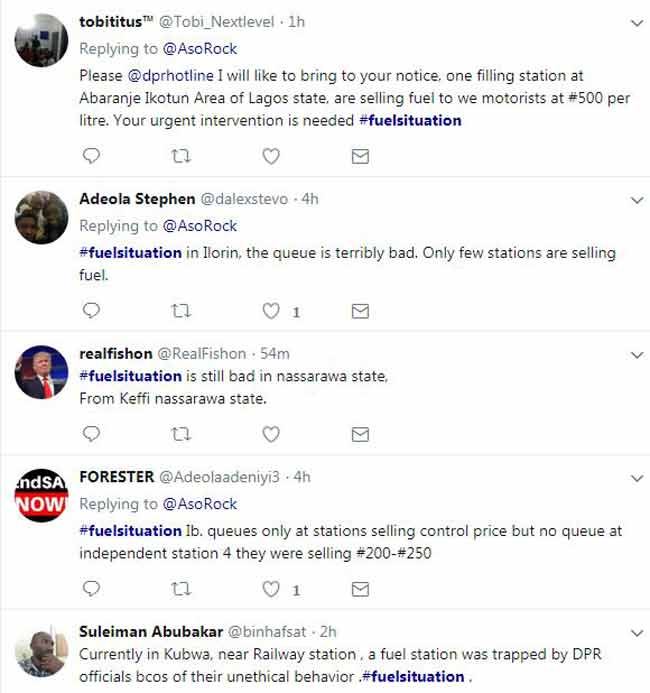Visit @AsoRock from FORESTER's reply line

pos(199,503)
